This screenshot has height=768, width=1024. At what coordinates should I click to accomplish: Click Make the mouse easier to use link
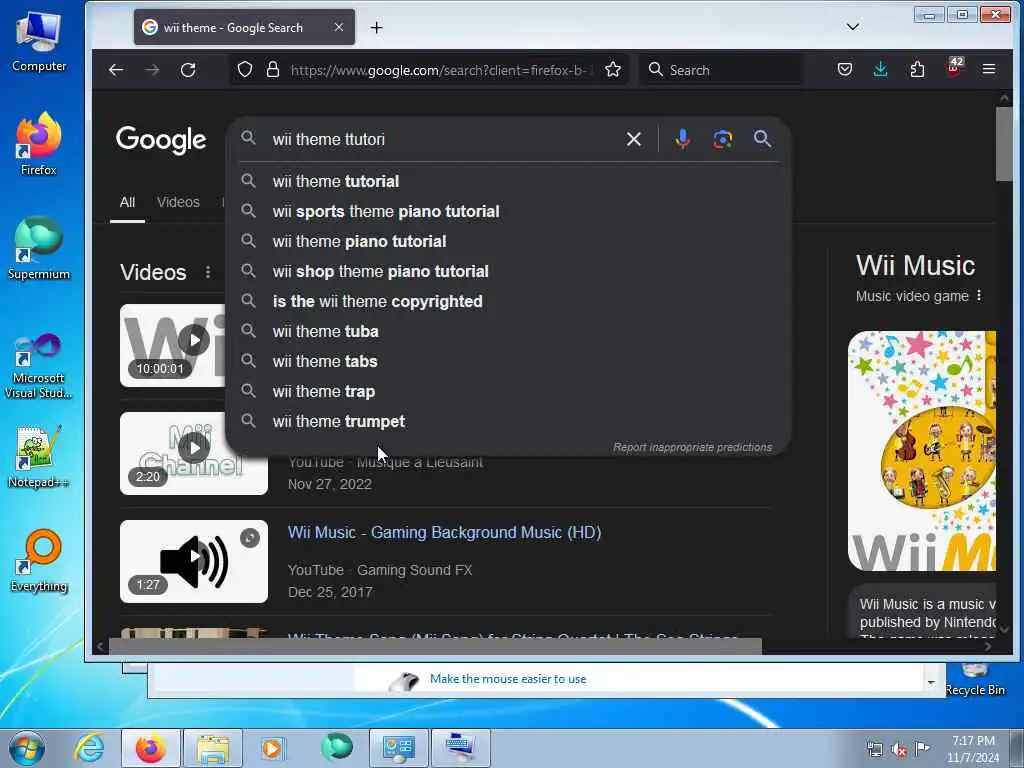tap(507, 679)
